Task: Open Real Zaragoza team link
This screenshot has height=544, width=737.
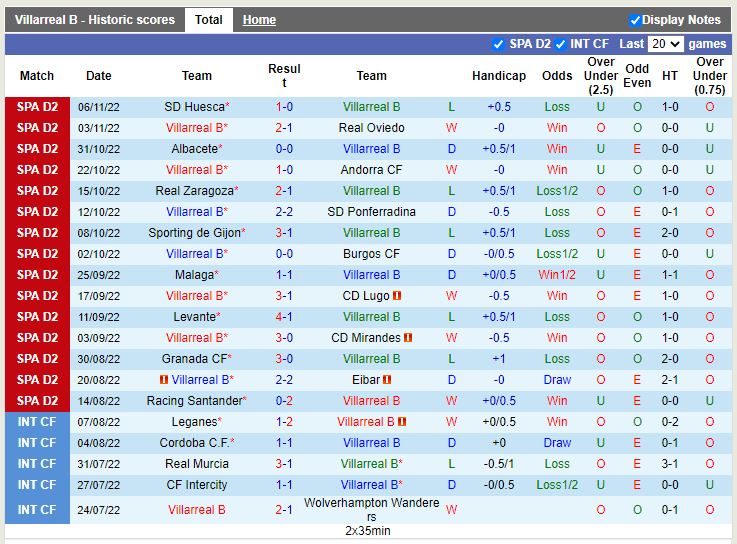Action: [x=195, y=191]
